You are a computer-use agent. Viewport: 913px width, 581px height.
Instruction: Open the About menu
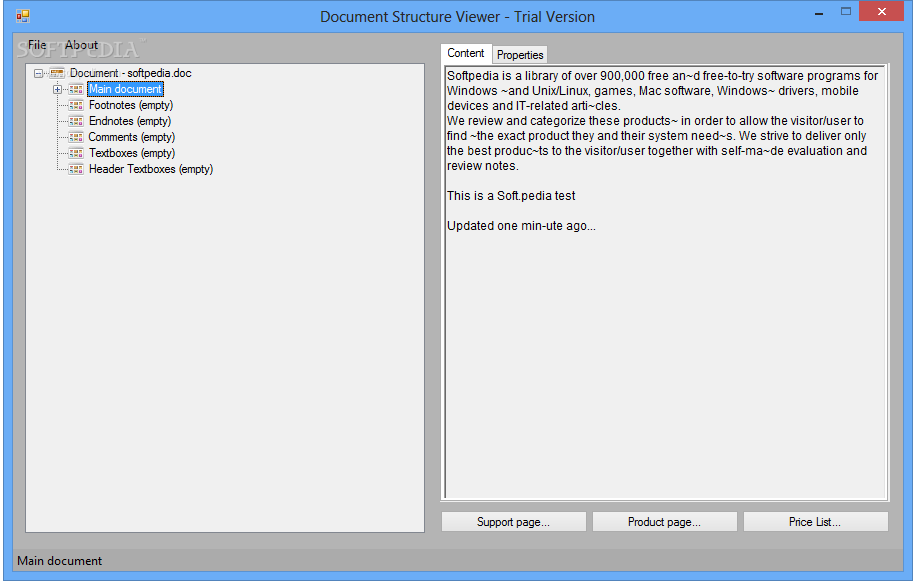(81, 45)
